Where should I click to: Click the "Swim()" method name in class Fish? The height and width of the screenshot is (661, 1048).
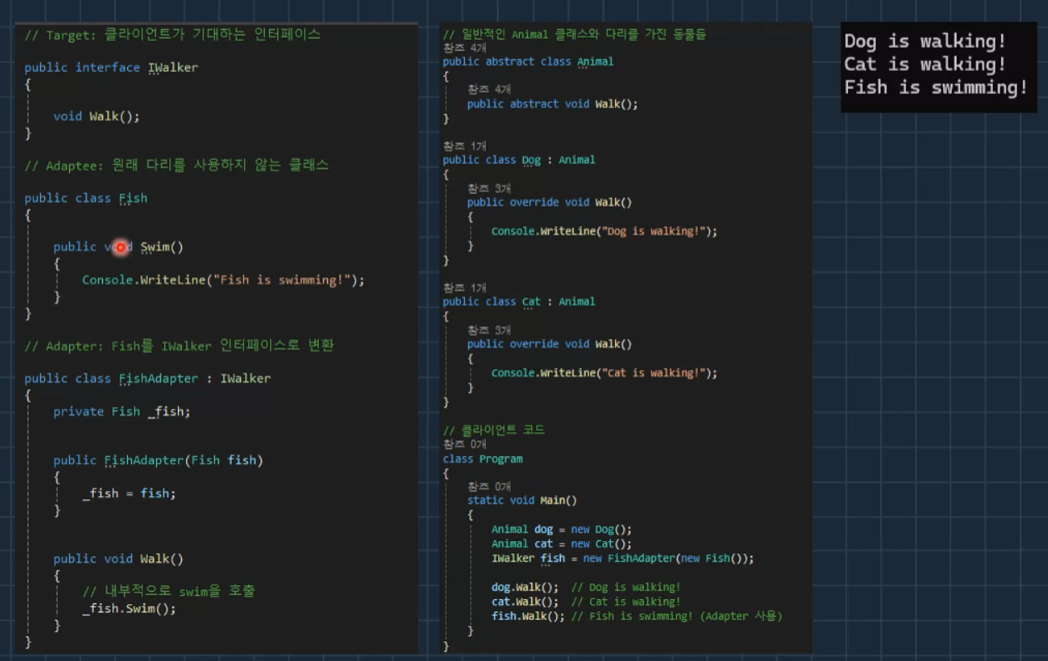[161, 247]
